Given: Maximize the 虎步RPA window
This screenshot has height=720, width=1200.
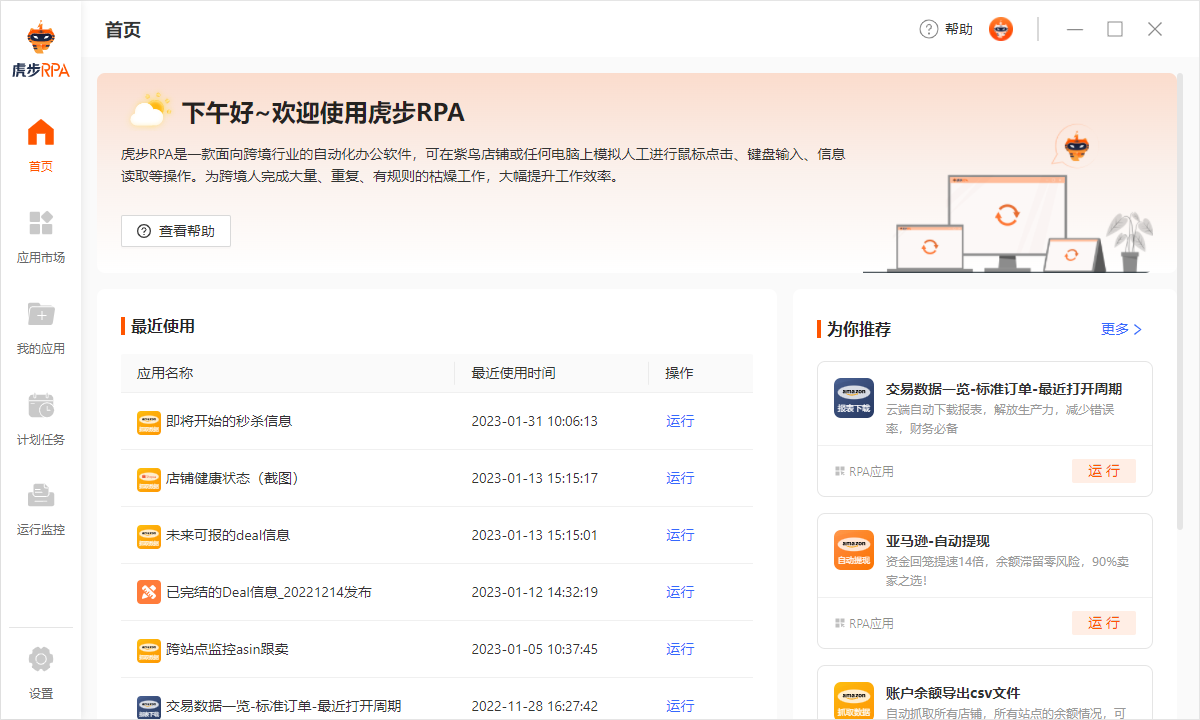Looking at the screenshot, I should (1115, 29).
